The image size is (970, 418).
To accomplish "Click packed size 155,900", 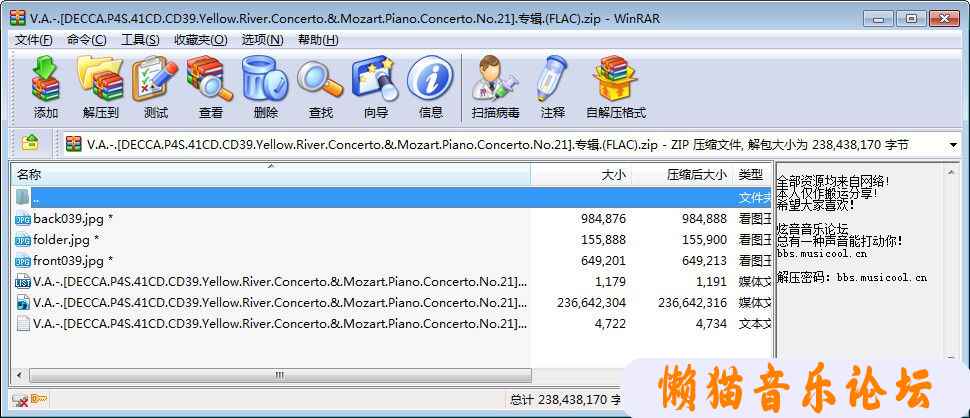I will point(705,240).
